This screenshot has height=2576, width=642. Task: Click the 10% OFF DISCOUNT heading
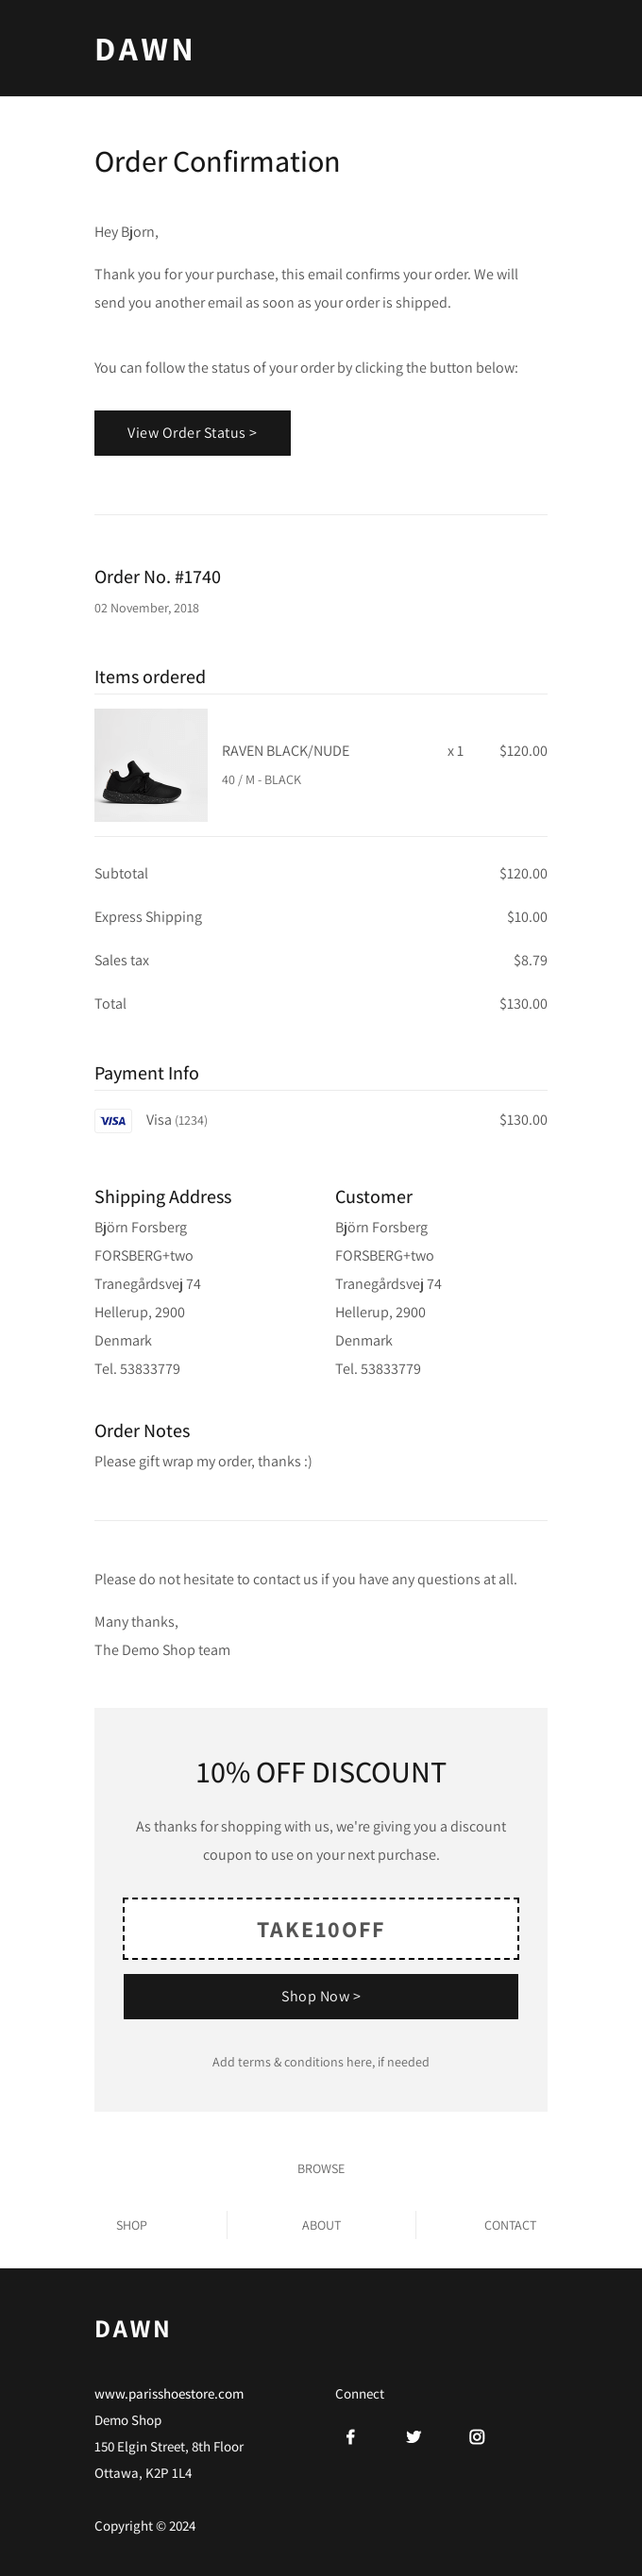(x=320, y=1772)
